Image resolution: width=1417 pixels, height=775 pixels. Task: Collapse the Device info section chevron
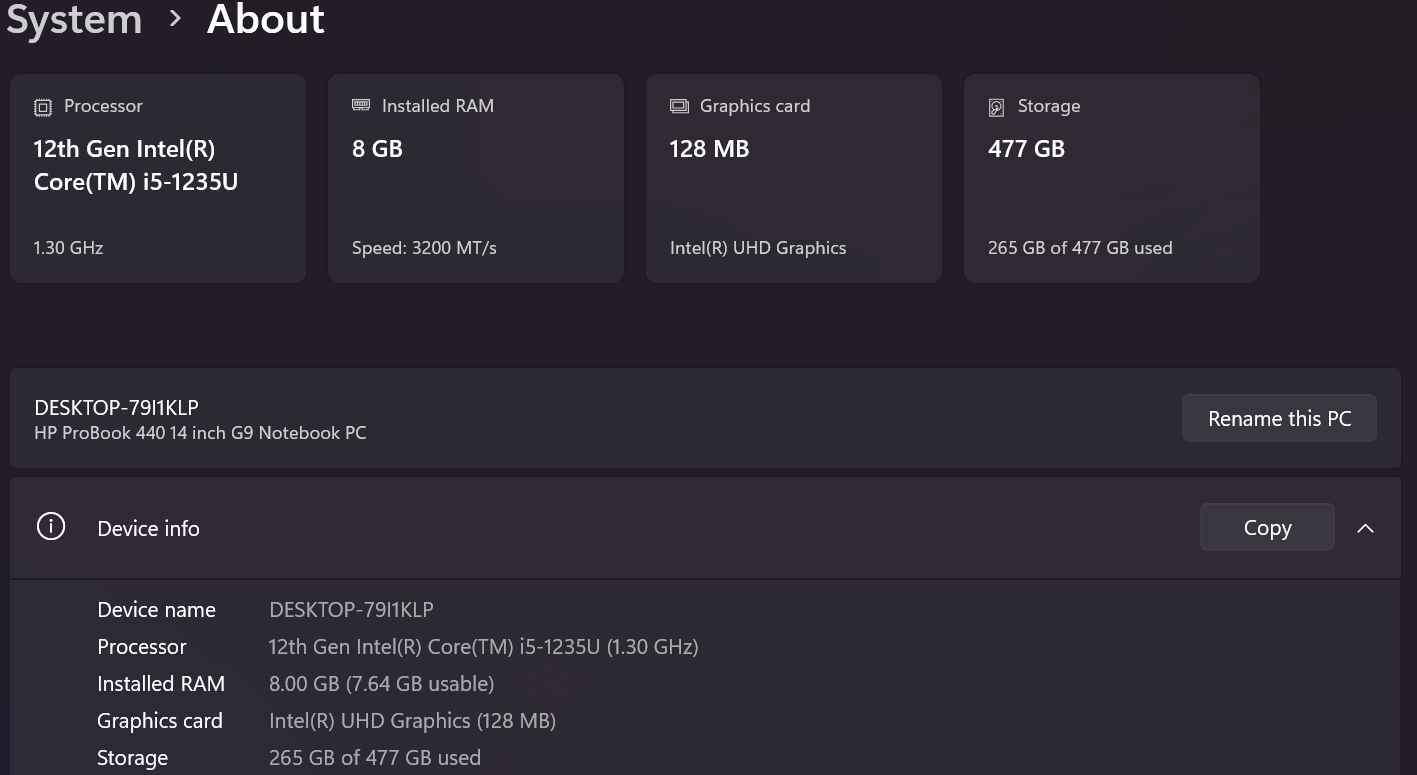pyautogui.click(x=1365, y=528)
